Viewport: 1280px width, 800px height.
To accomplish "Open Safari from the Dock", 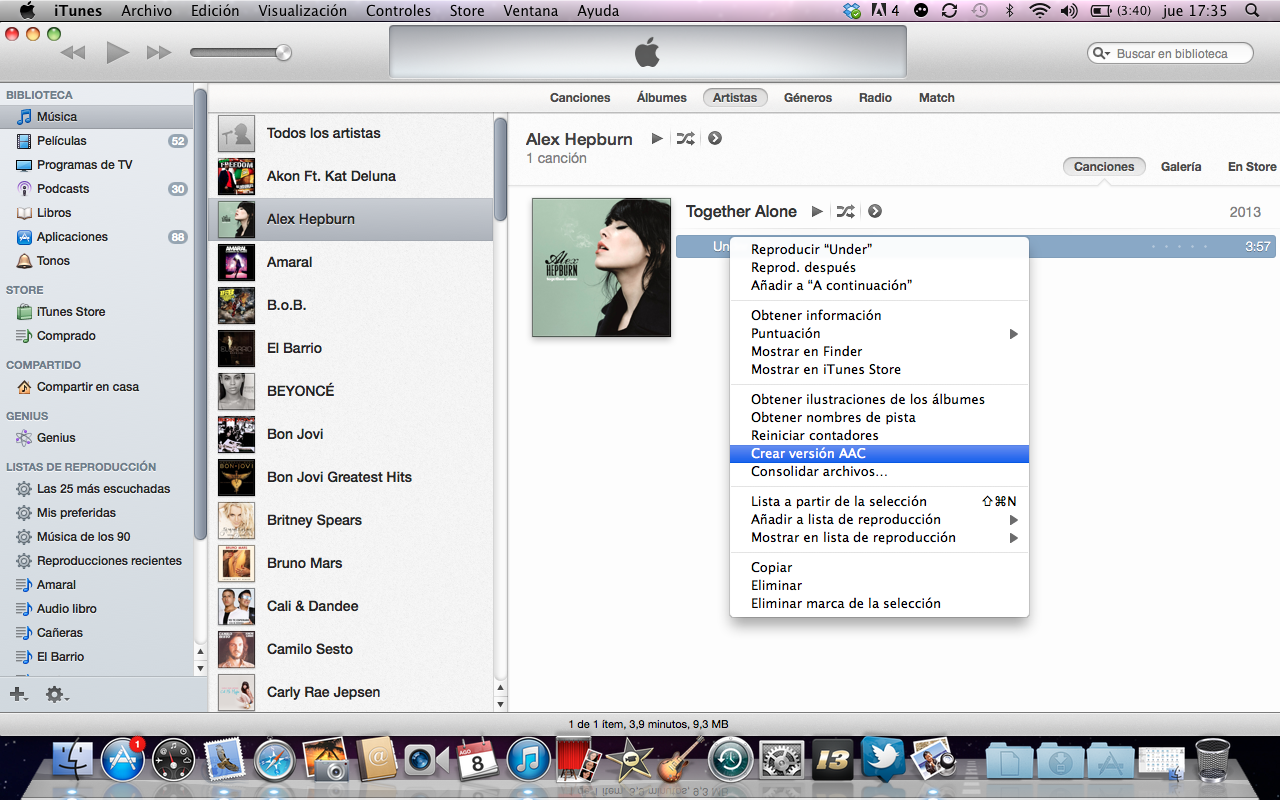I will [276, 760].
